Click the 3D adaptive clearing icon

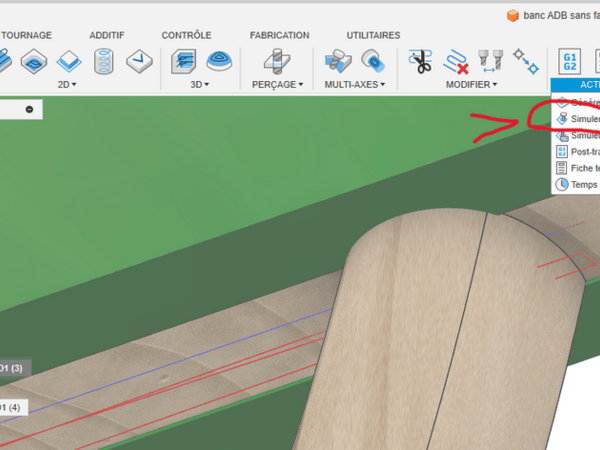click(x=182, y=62)
